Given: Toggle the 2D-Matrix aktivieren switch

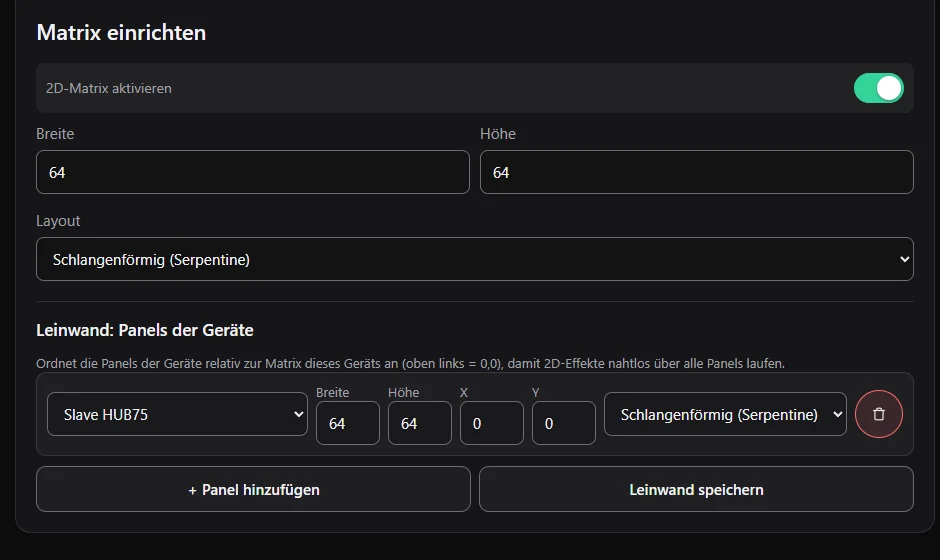Looking at the screenshot, I should point(878,88).
